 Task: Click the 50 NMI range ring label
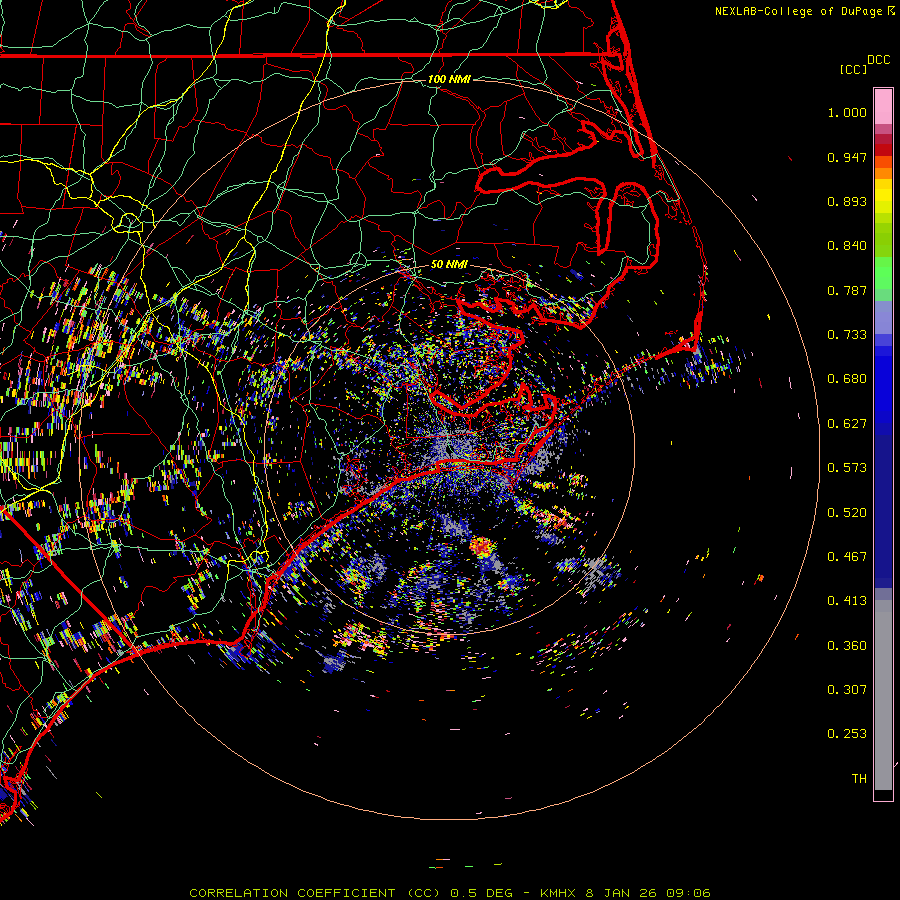(x=449, y=265)
